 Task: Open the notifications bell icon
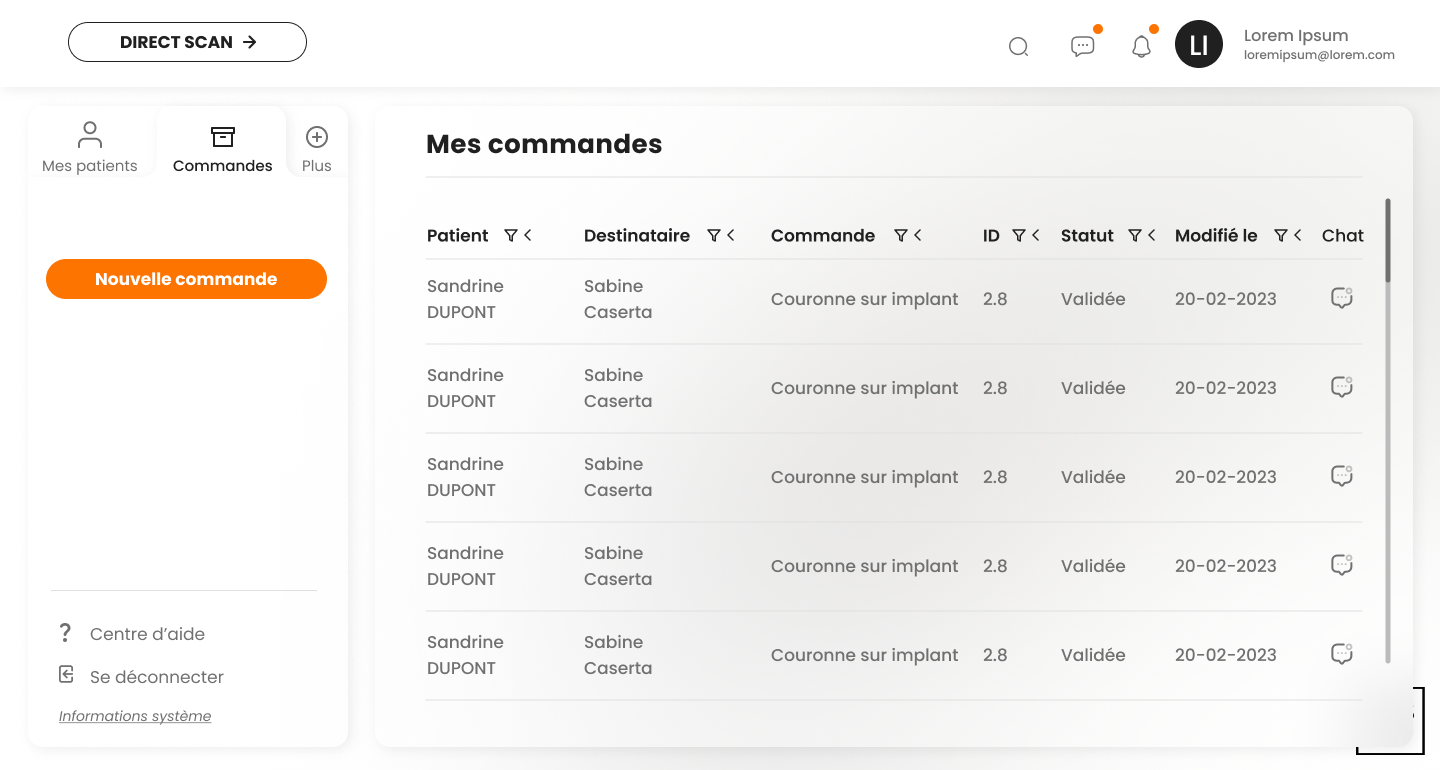[x=1141, y=47]
